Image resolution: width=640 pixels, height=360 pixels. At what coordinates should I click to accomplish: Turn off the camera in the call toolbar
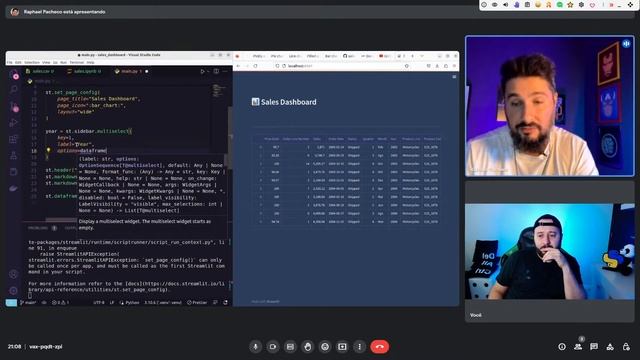pyautogui.click(x=273, y=347)
